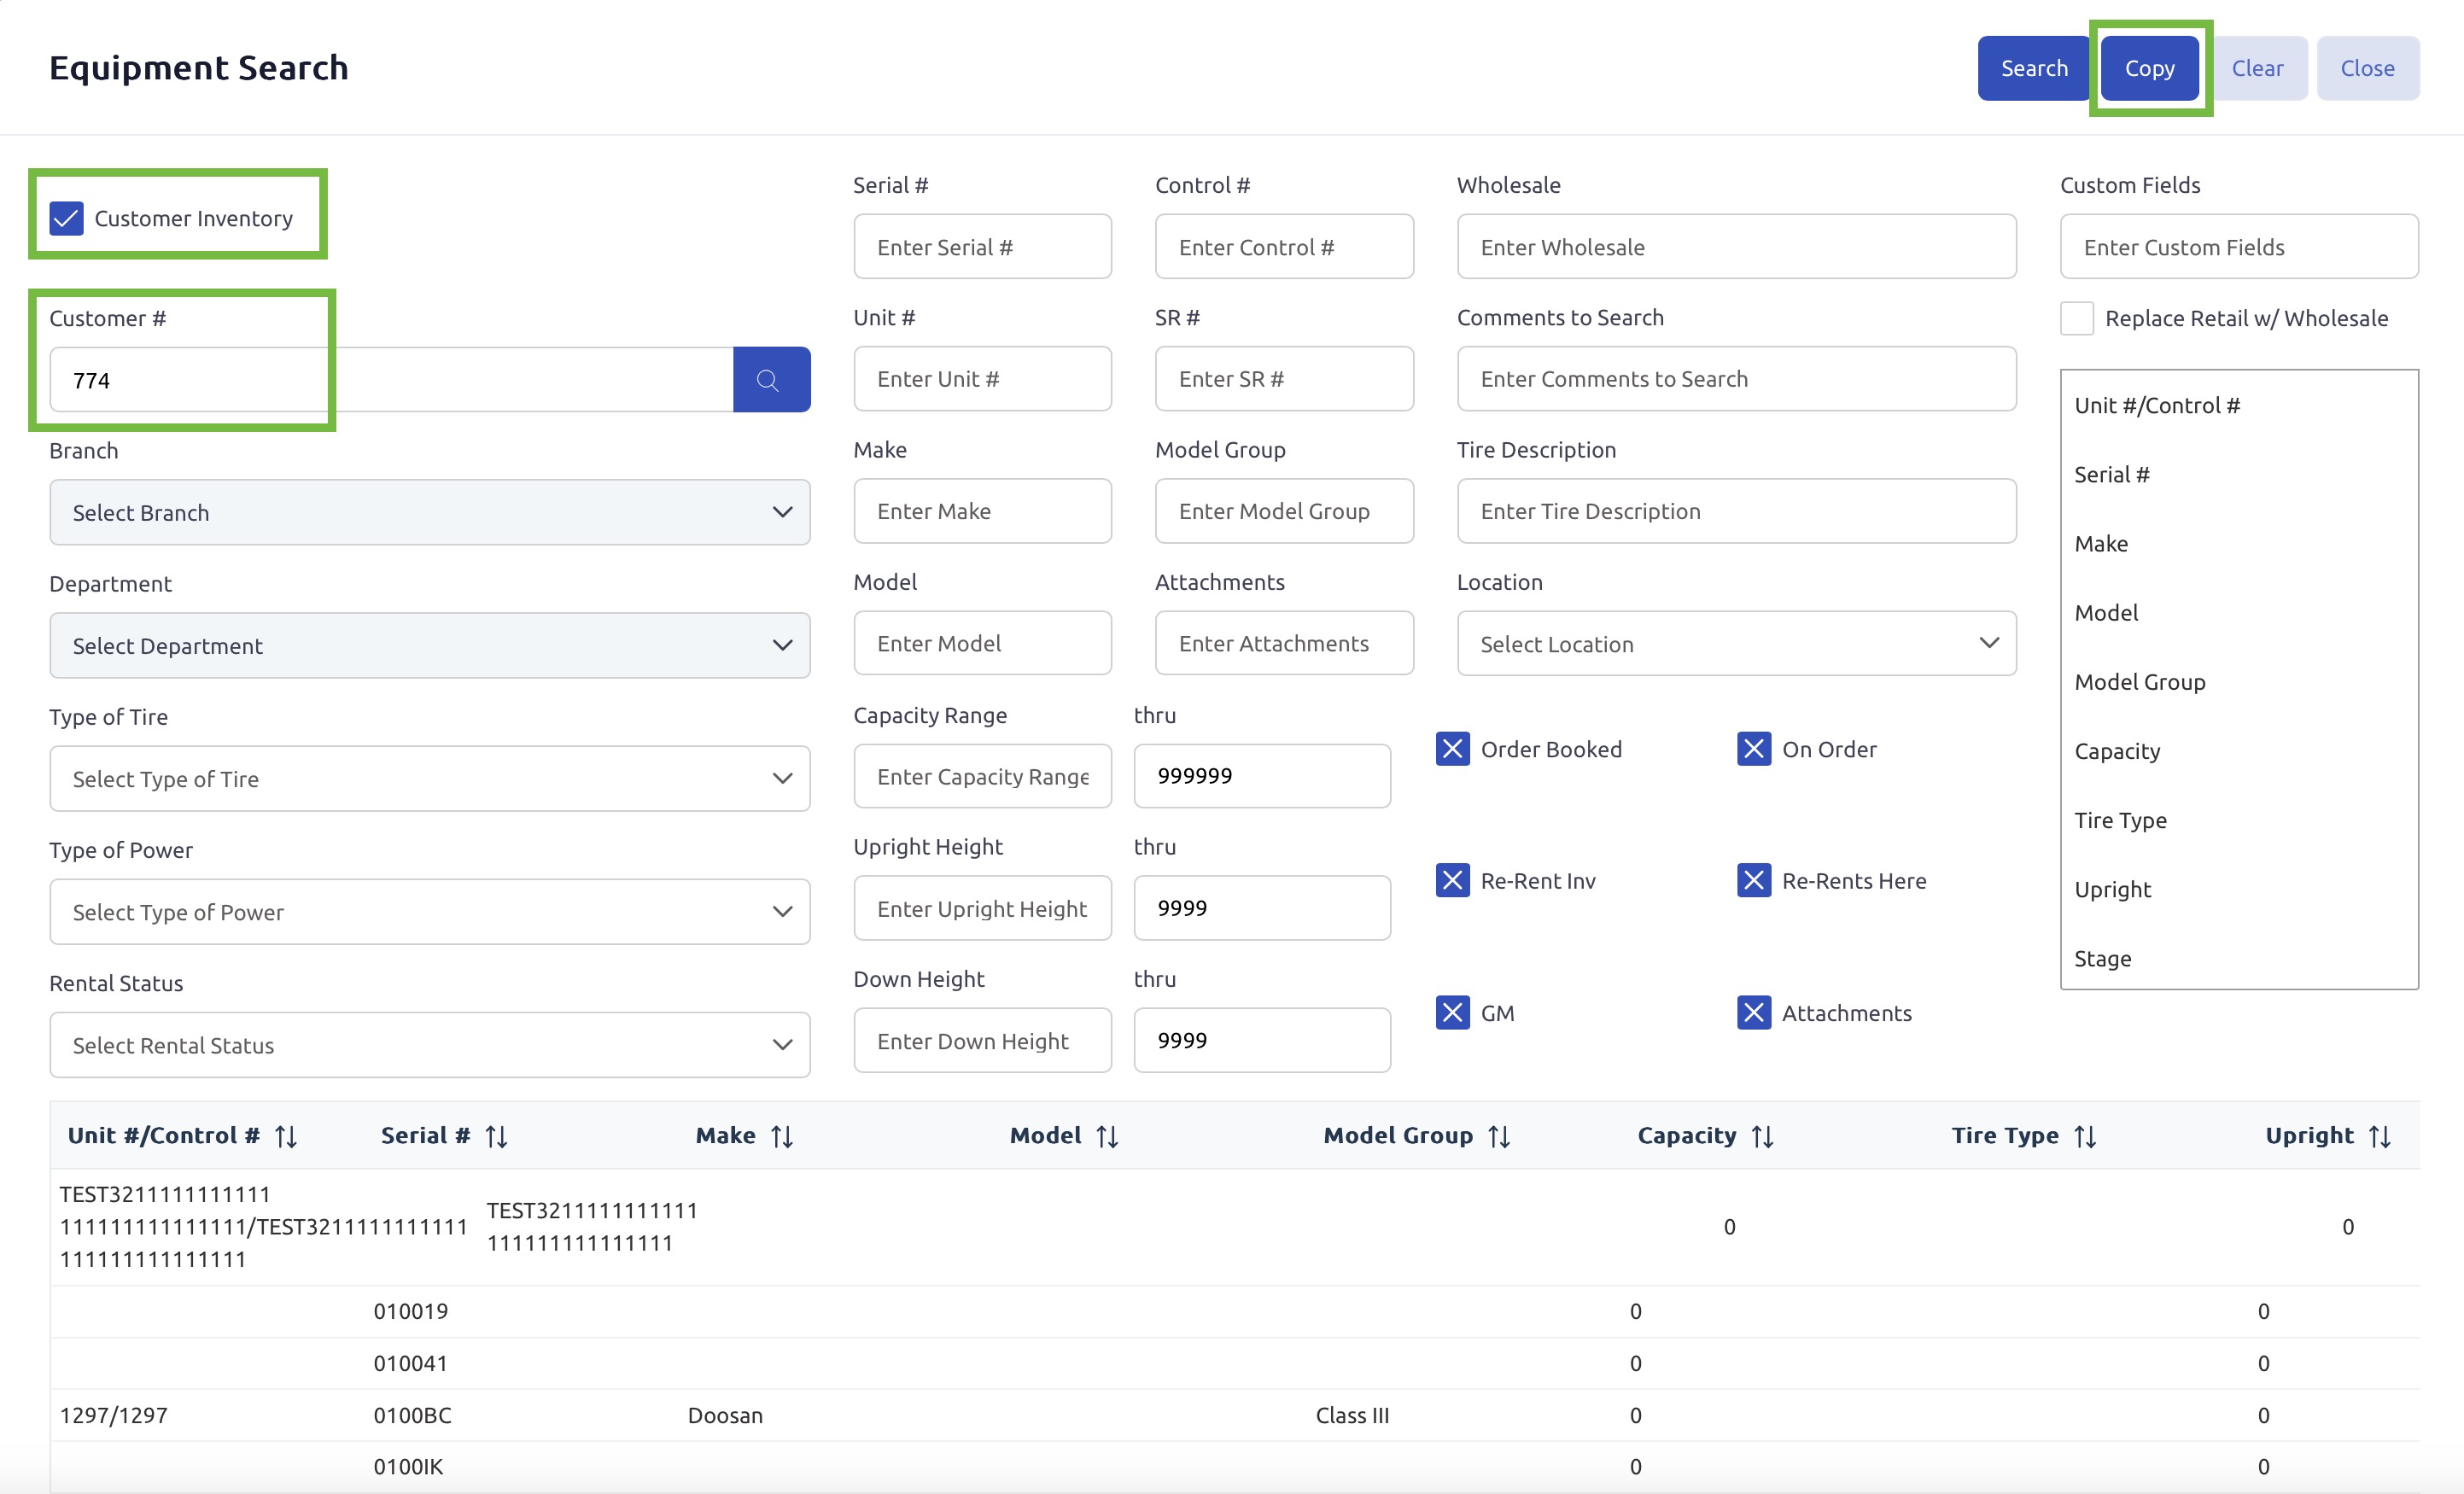Click the Down Height thru 9999 field

point(1261,1040)
